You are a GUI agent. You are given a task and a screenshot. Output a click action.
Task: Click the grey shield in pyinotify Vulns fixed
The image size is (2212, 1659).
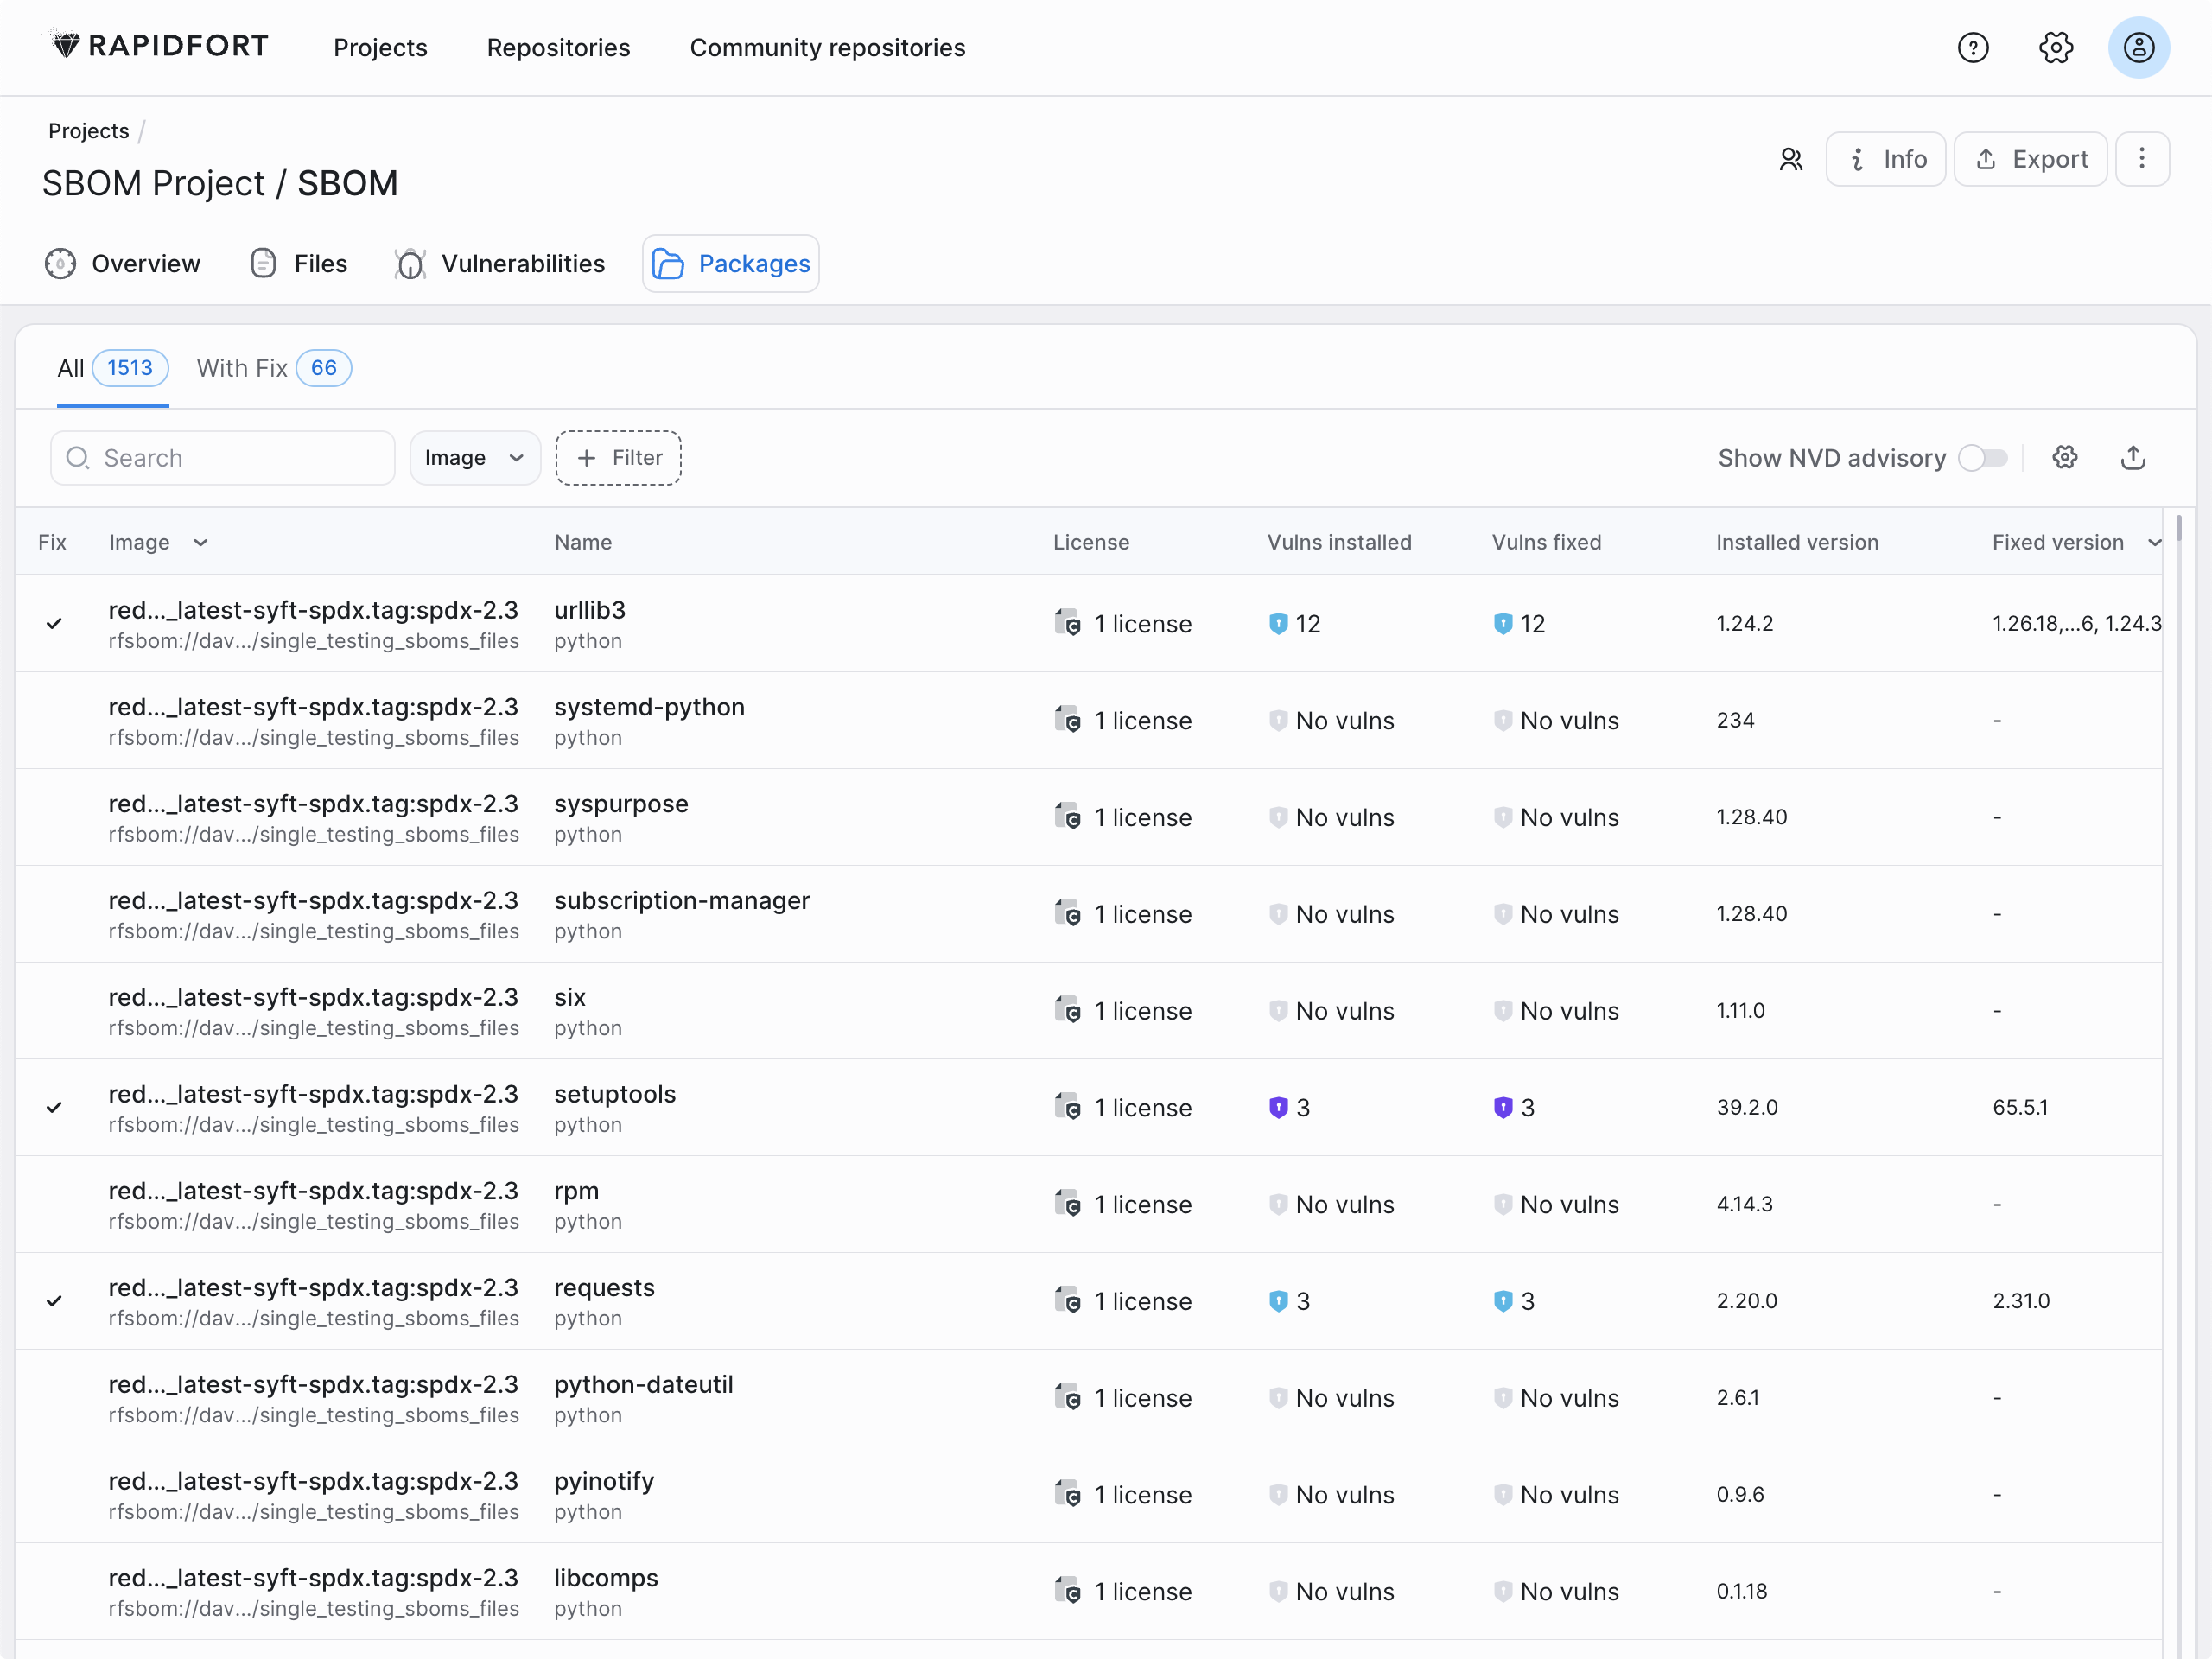1502,1494
